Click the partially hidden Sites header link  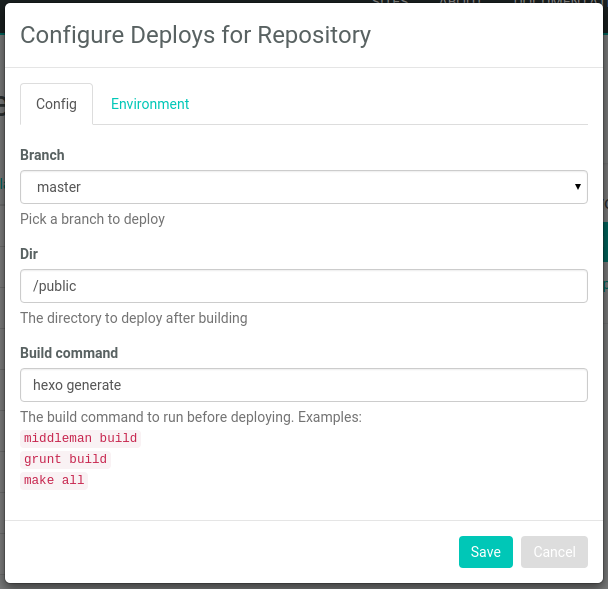click(390, 3)
